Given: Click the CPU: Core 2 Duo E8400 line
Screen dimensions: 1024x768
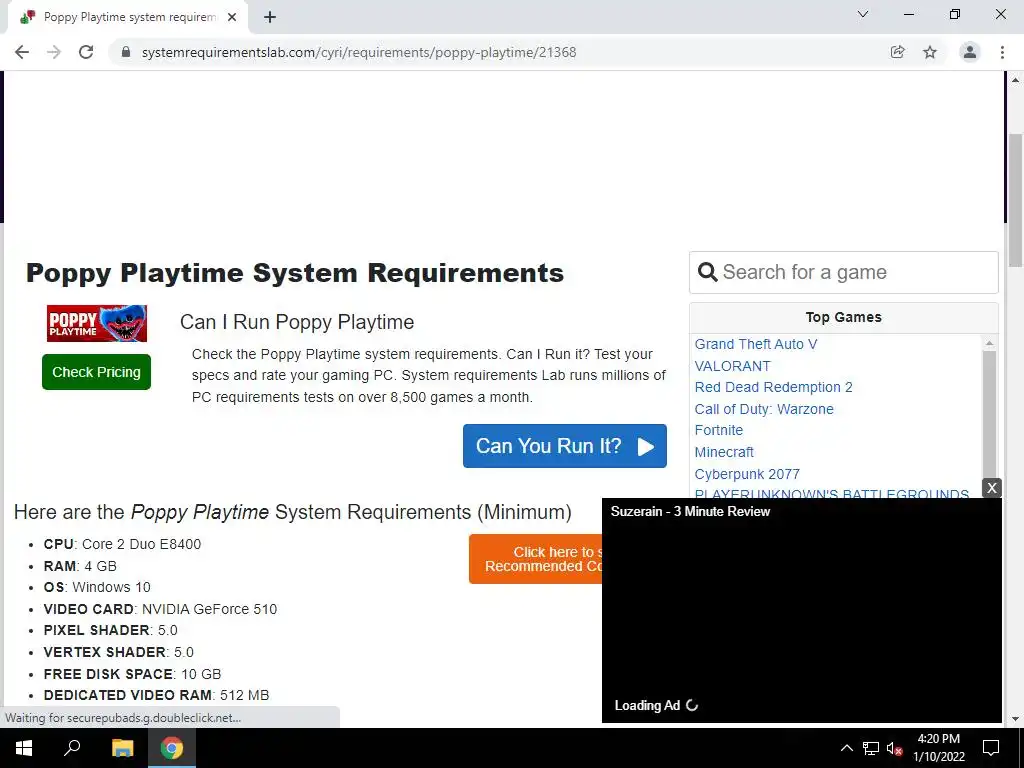Looking at the screenshot, I should pyautogui.click(x=122, y=544).
